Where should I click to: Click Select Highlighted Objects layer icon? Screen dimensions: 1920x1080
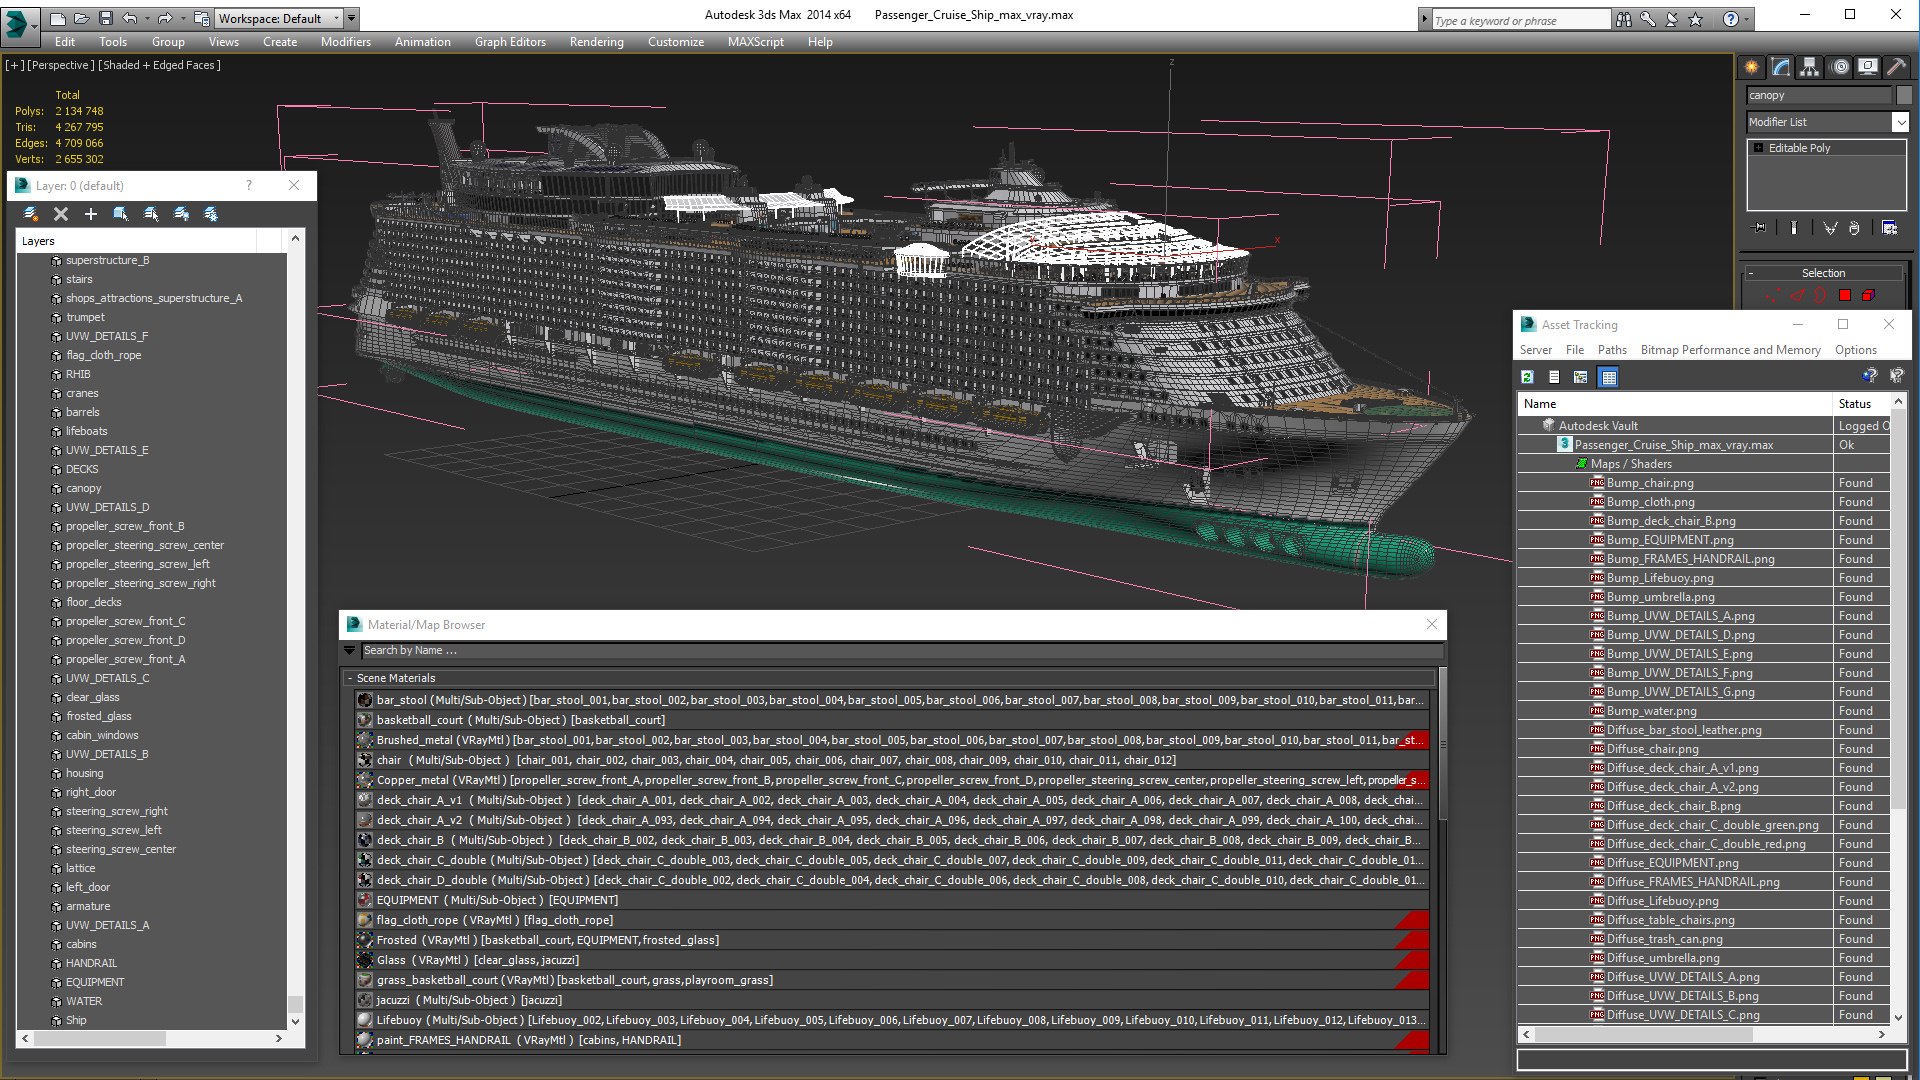[121, 214]
